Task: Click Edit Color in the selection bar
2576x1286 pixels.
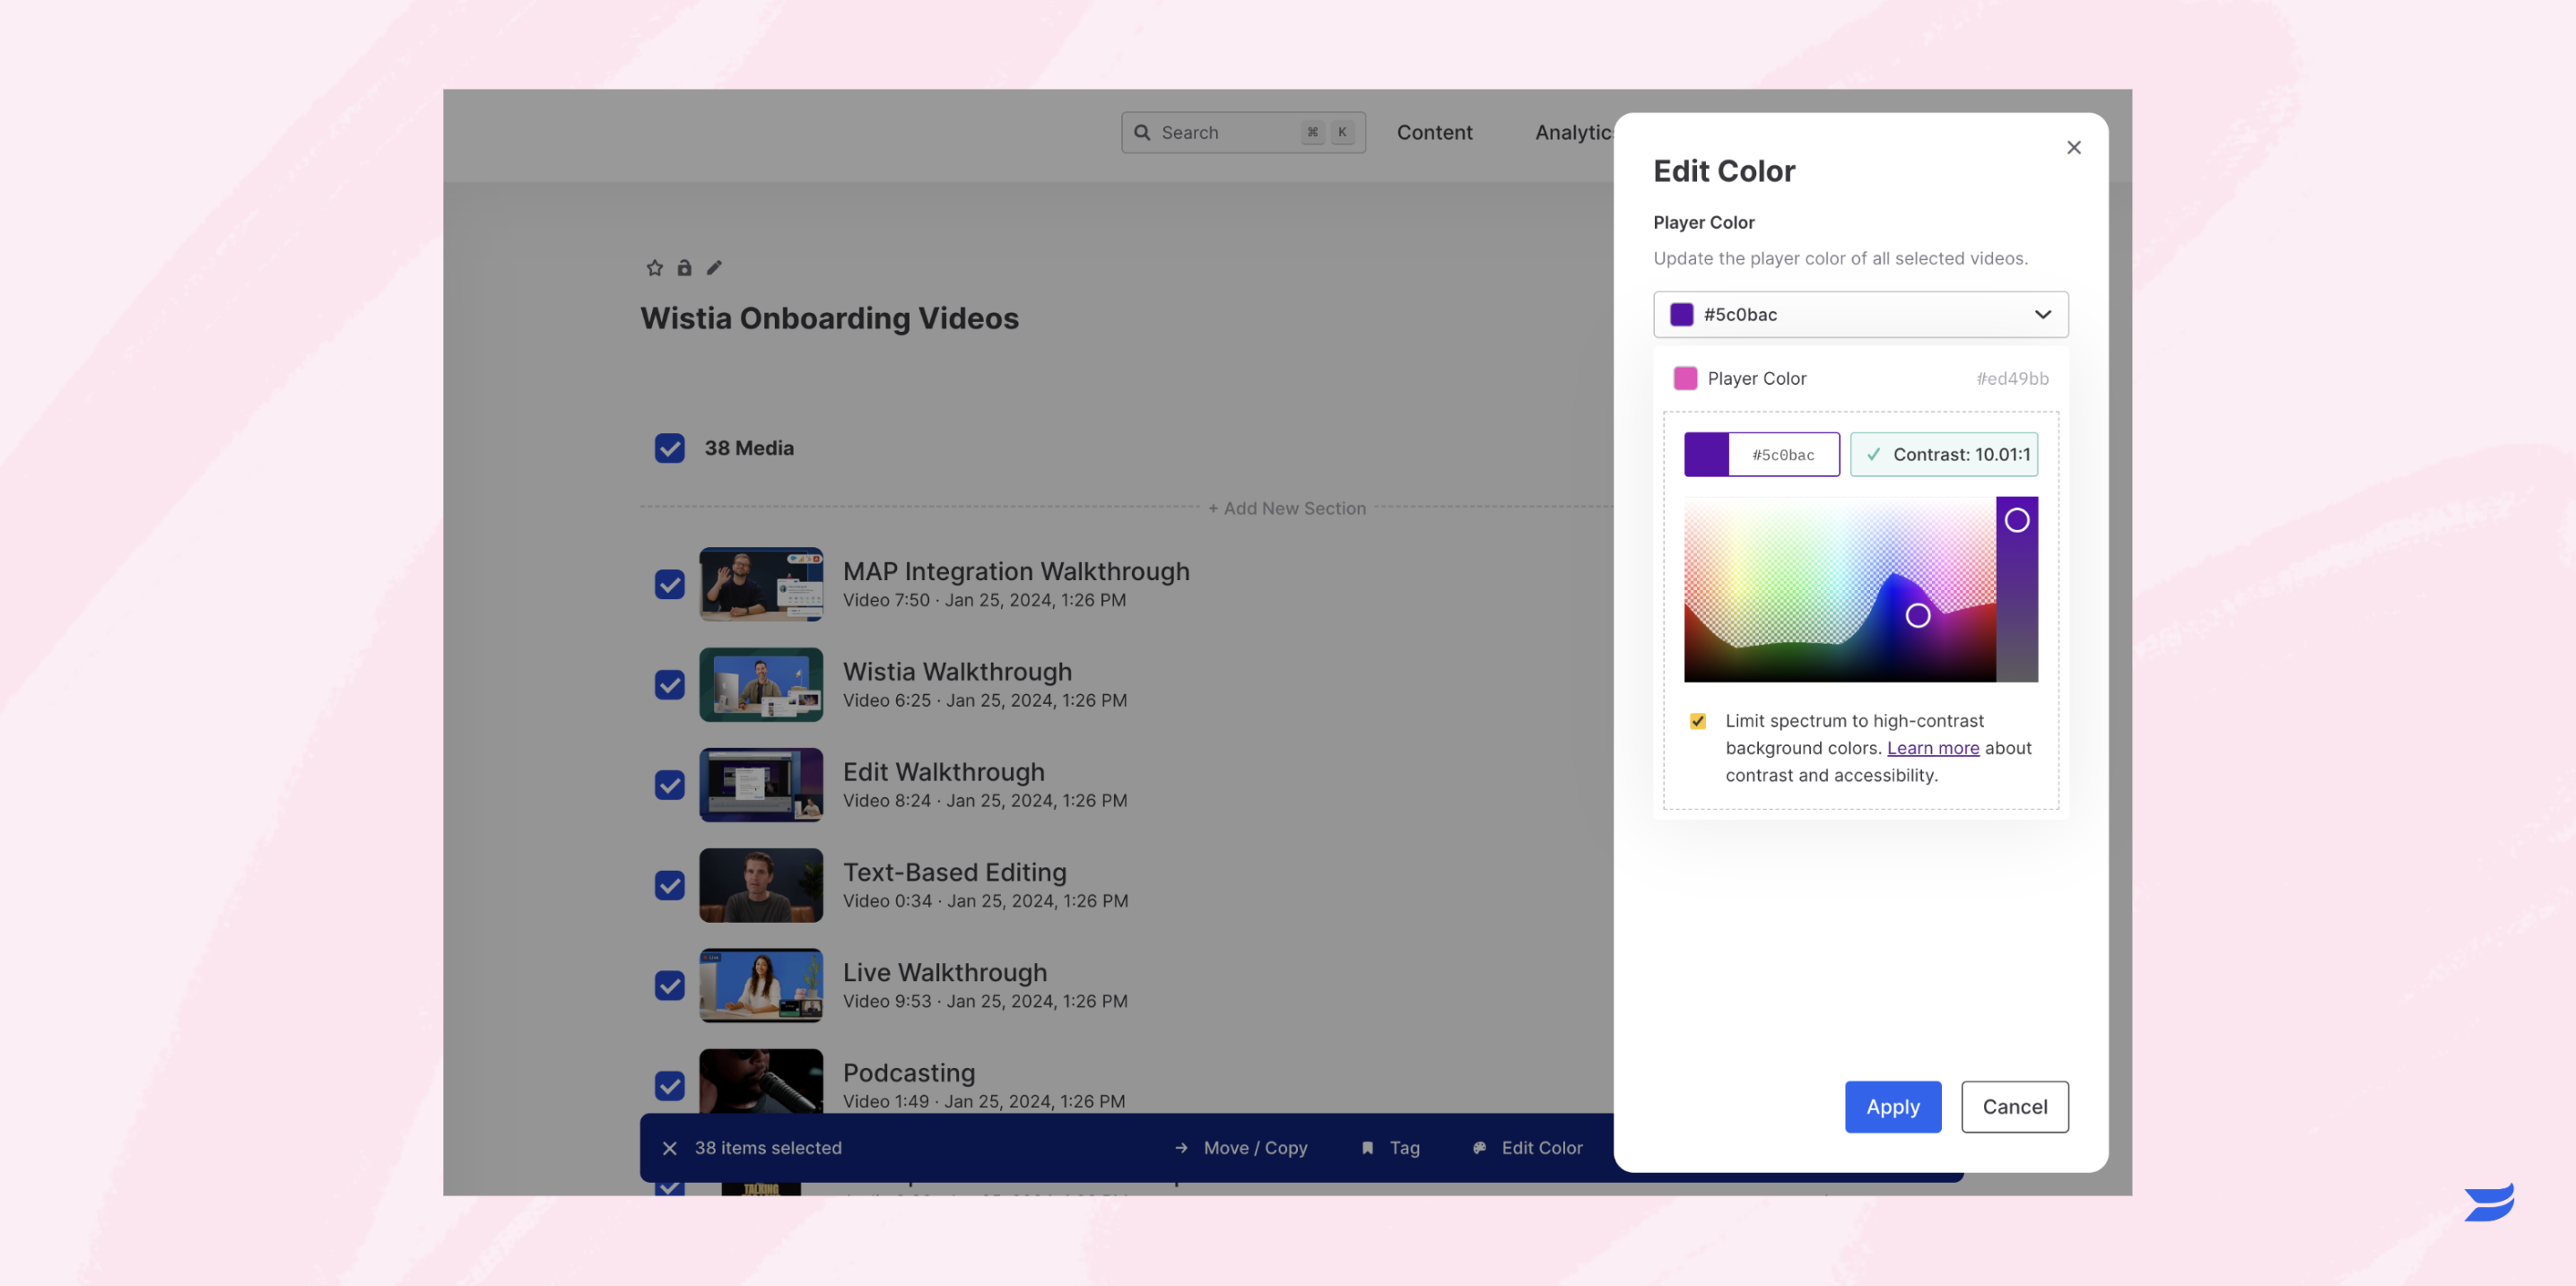Action: (x=1541, y=1148)
